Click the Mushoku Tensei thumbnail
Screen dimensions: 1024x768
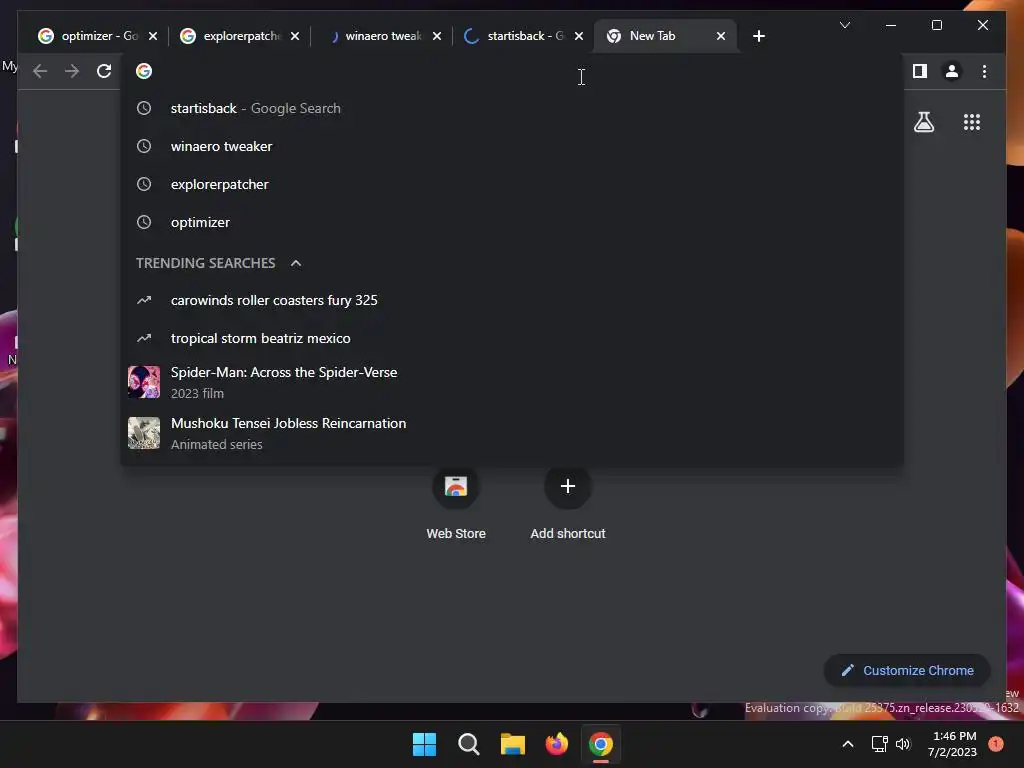[144, 433]
